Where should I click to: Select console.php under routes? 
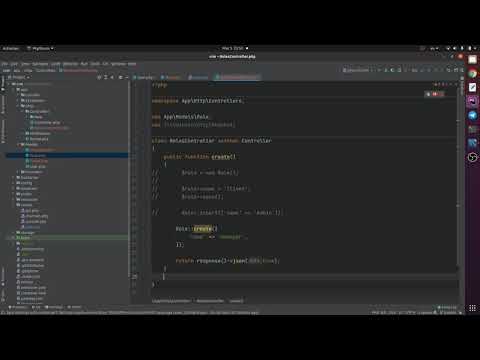[34, 221]
